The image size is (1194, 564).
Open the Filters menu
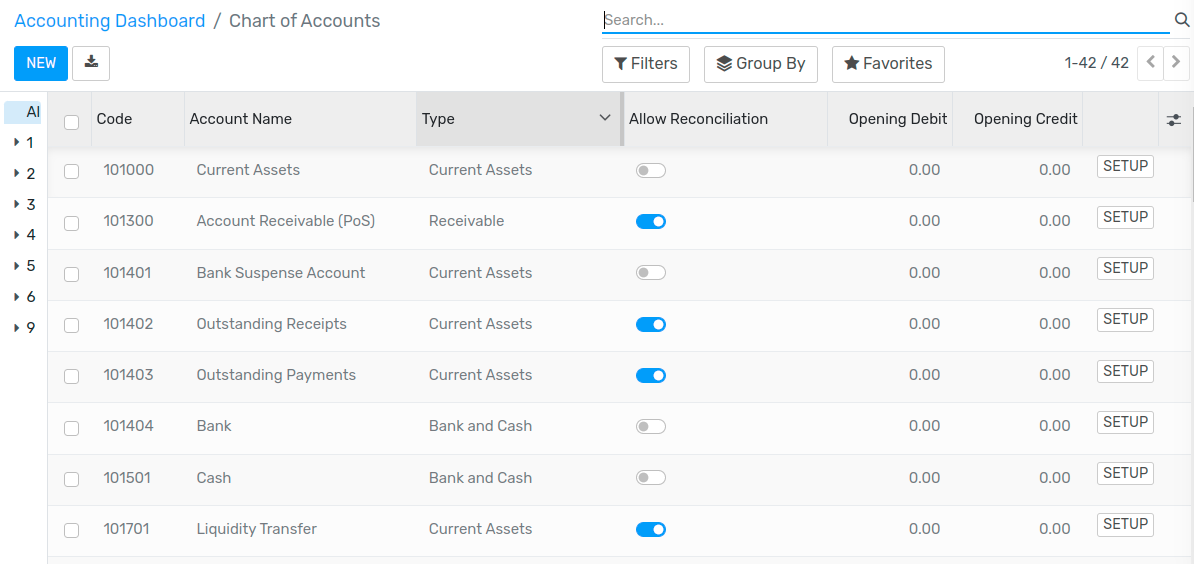click(646, 64)
